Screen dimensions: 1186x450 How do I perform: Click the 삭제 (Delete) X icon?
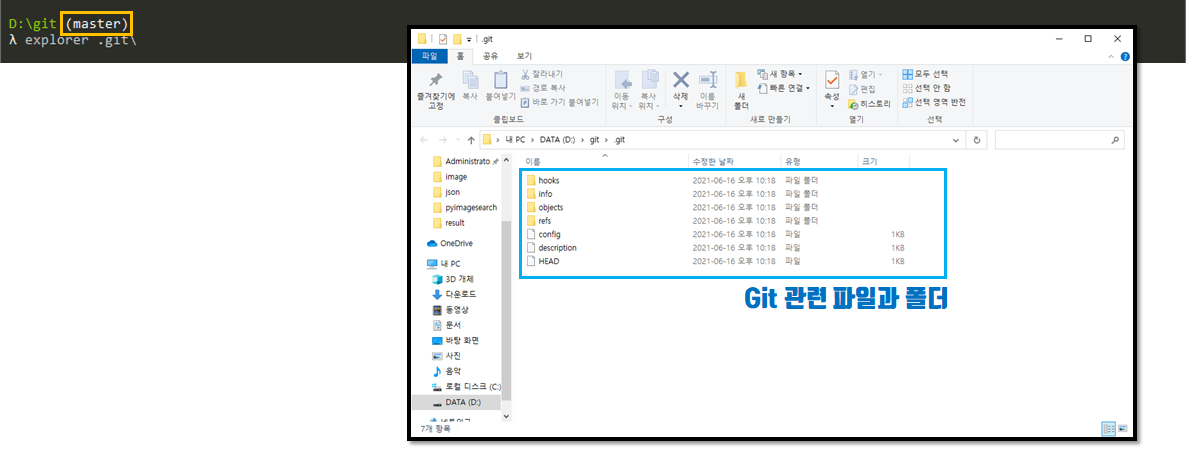[681, 79]
